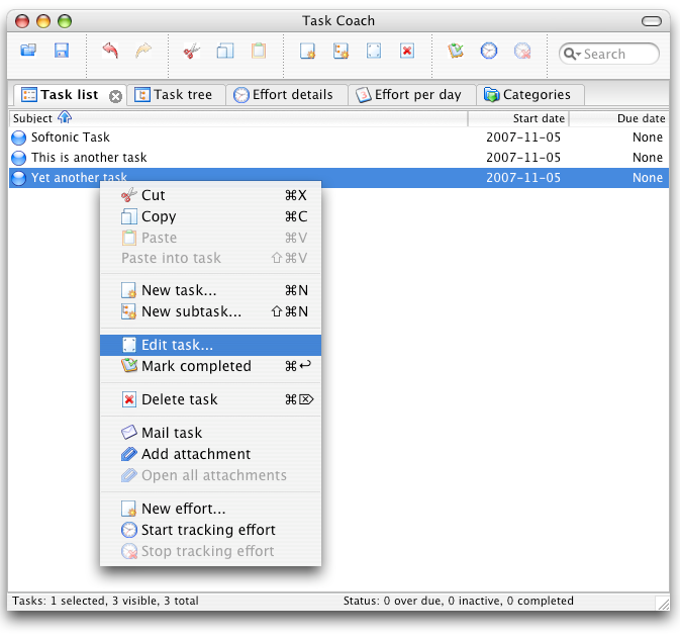Click the window resize grip corner
The image size is (680, 640).
662,603
